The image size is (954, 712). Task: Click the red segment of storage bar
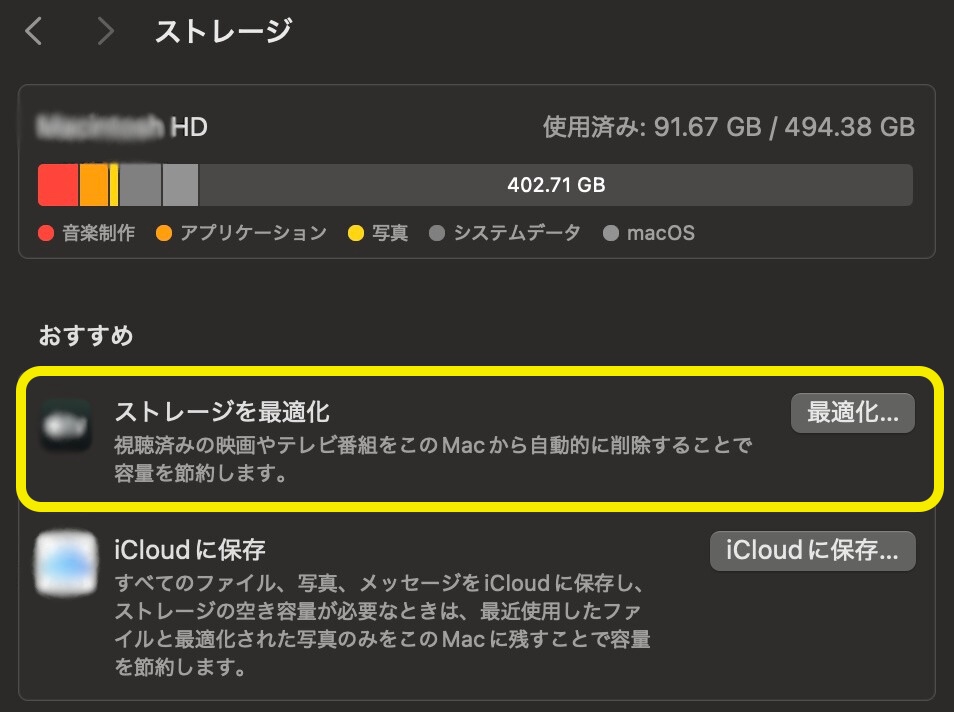pyautogui.click(x=58, y=185)
